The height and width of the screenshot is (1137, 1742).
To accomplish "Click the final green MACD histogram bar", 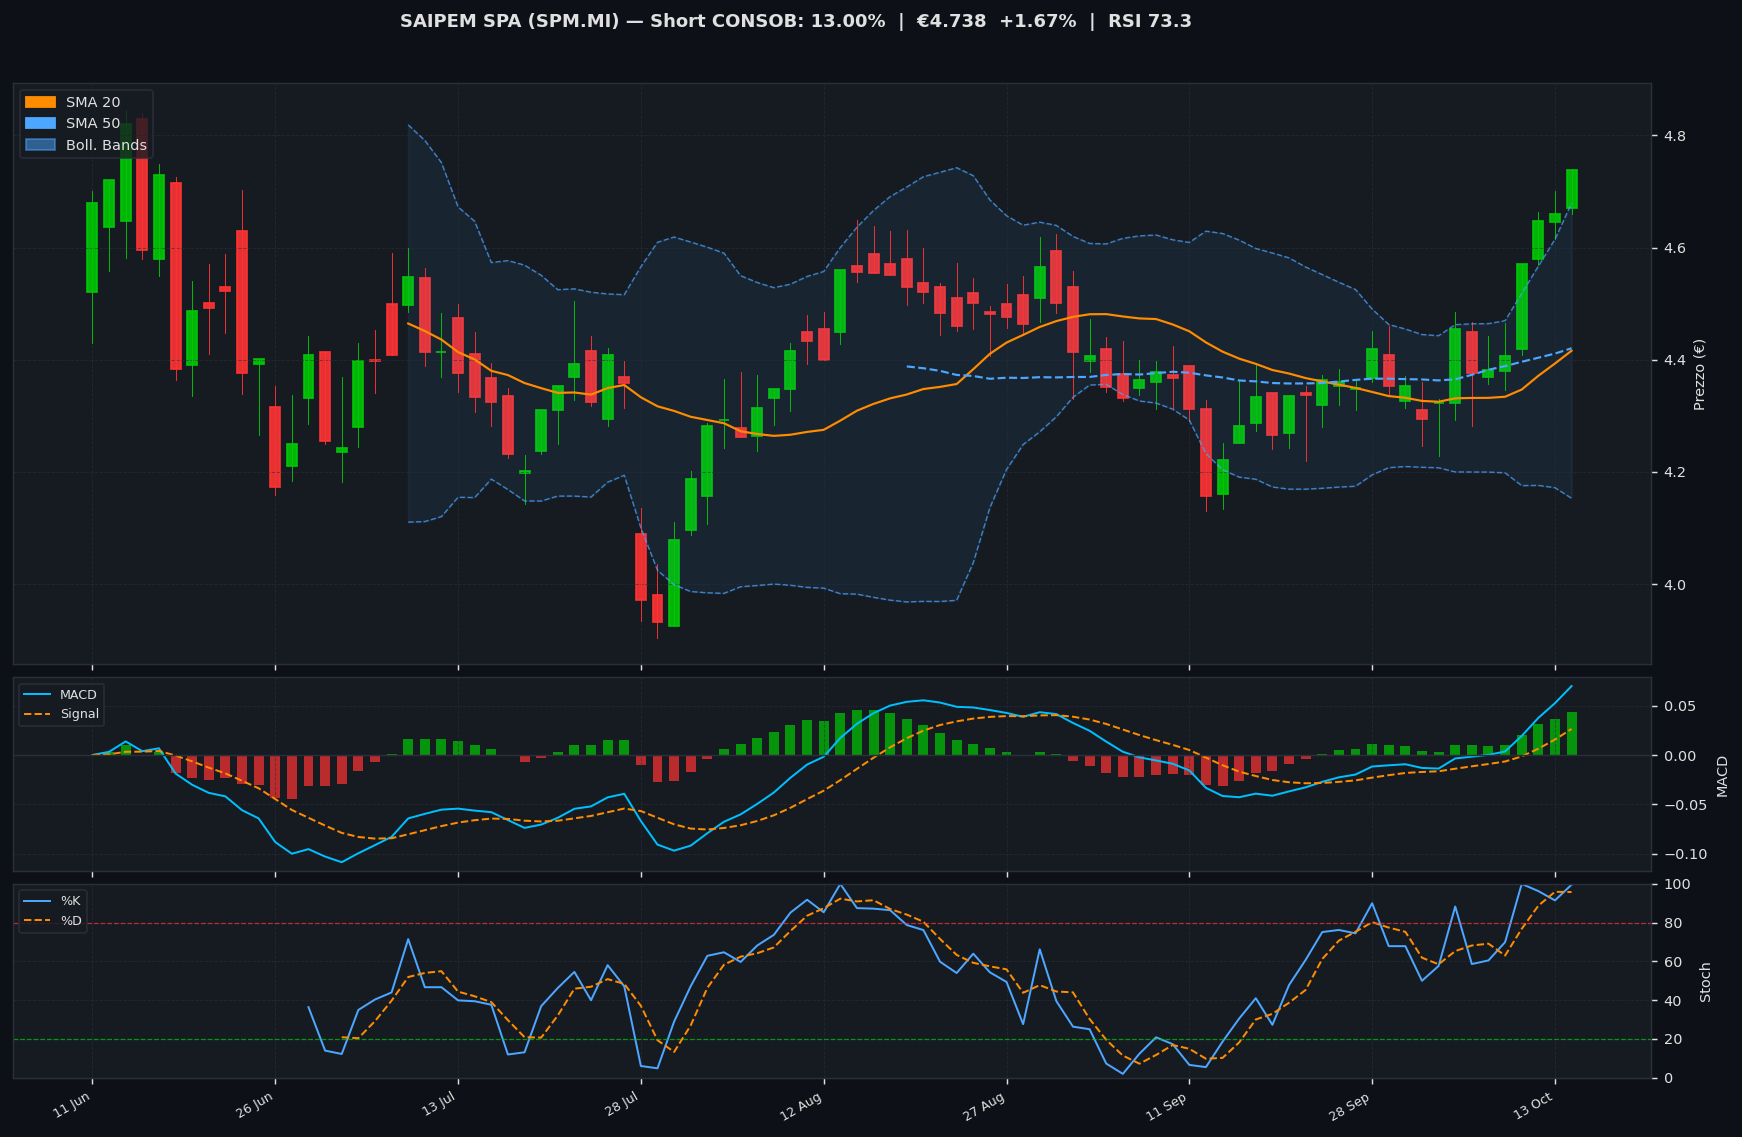I will pyautogui.click(x=1572, y=734).
